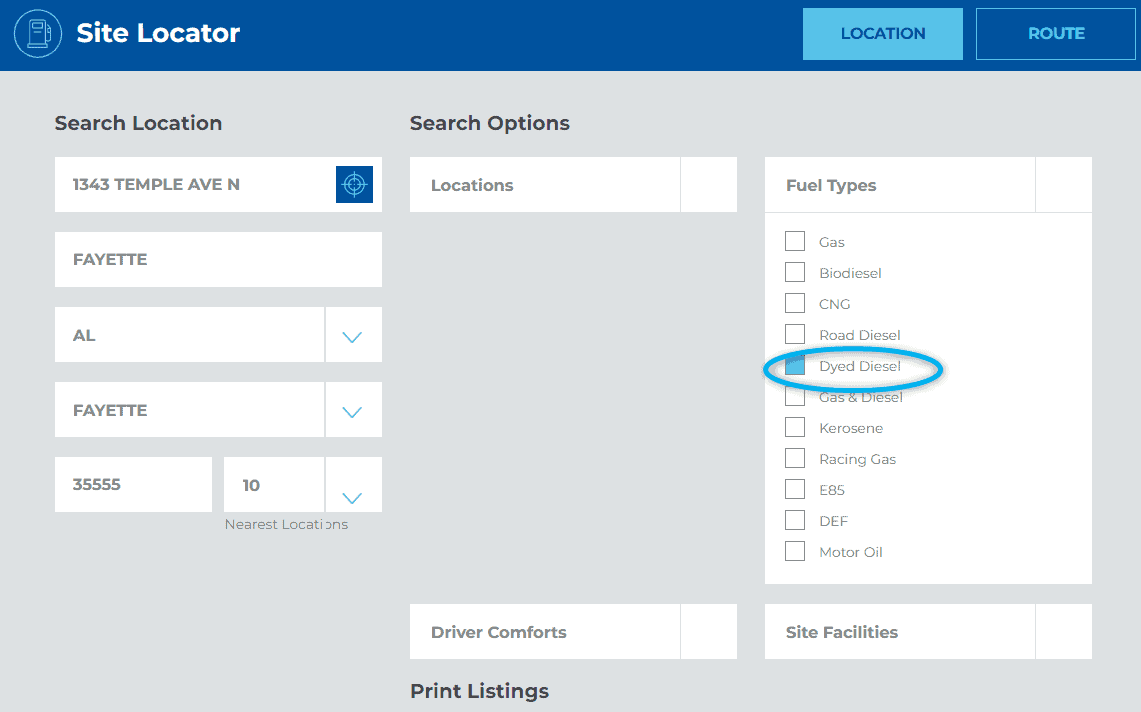Click the fuel pump Site Locator logo
This screenshot has width=1141, height=712.
click(x=38, y=34)
